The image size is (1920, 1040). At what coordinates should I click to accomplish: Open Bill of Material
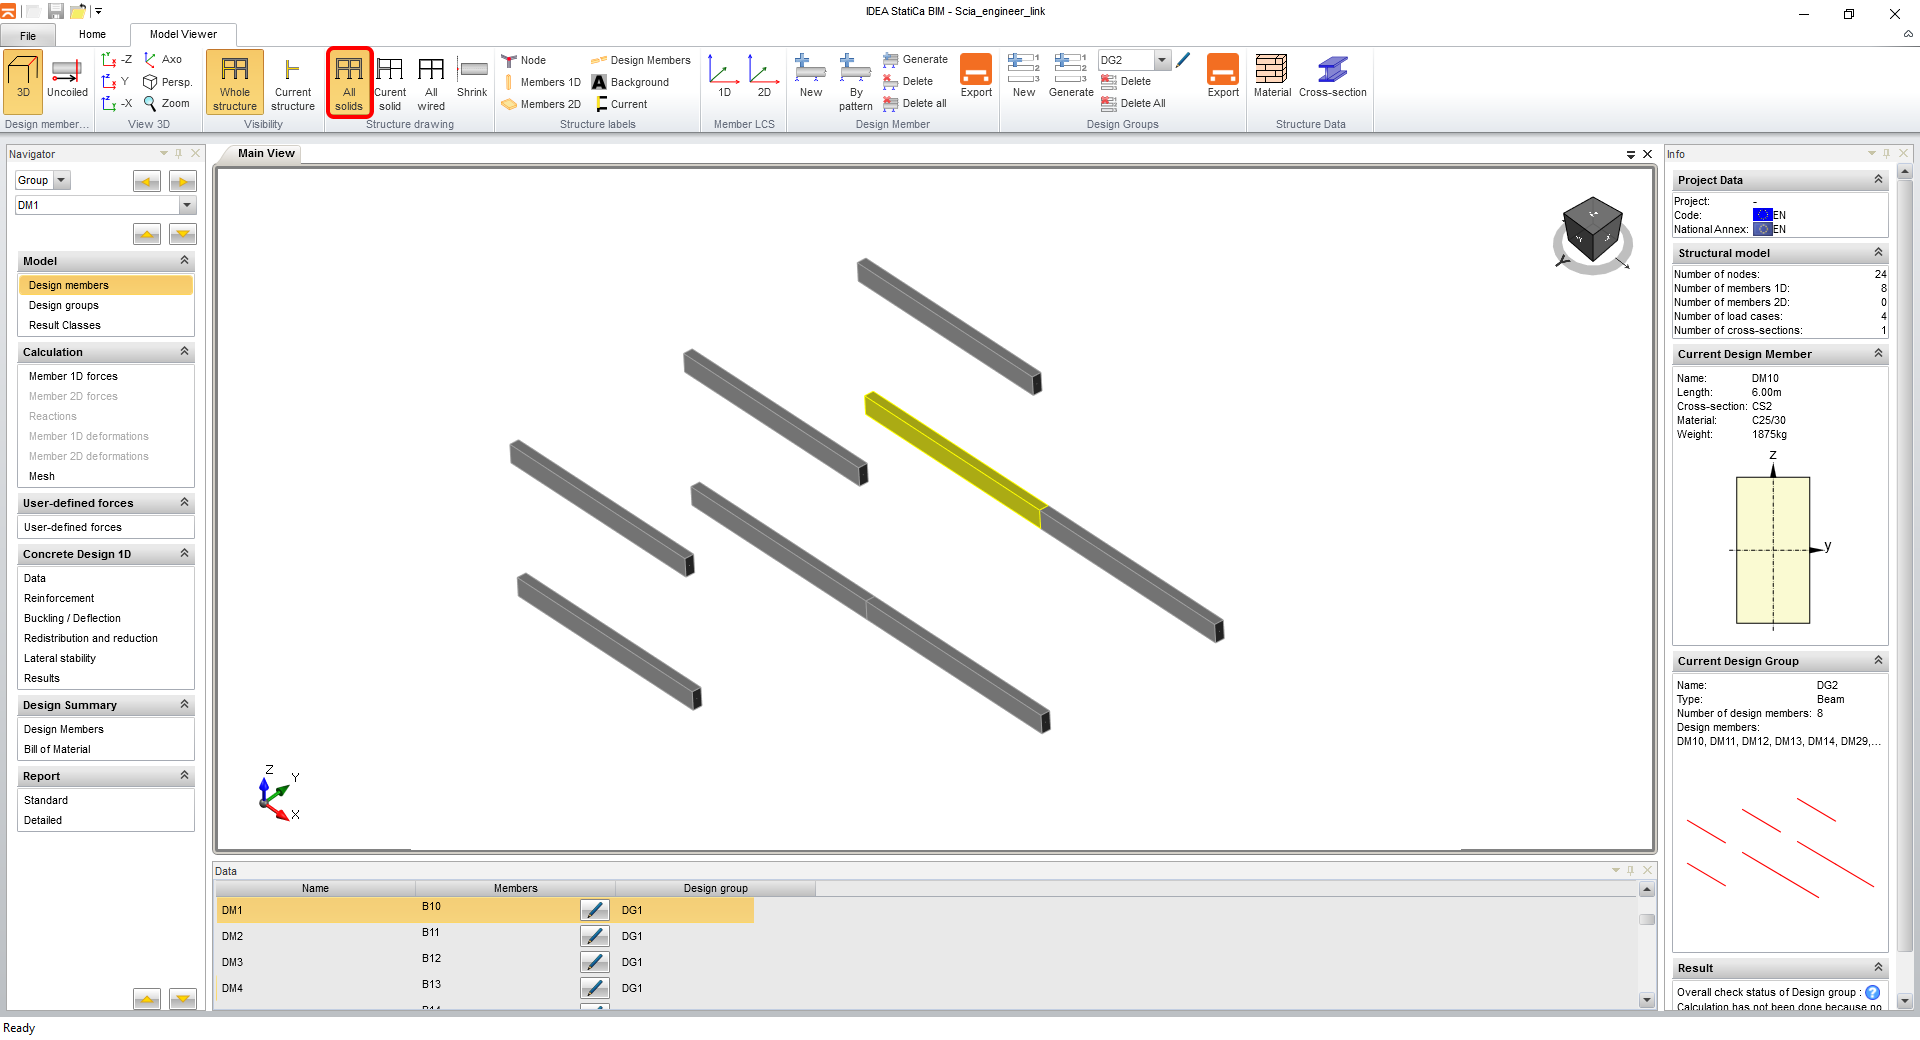point(57,749)
